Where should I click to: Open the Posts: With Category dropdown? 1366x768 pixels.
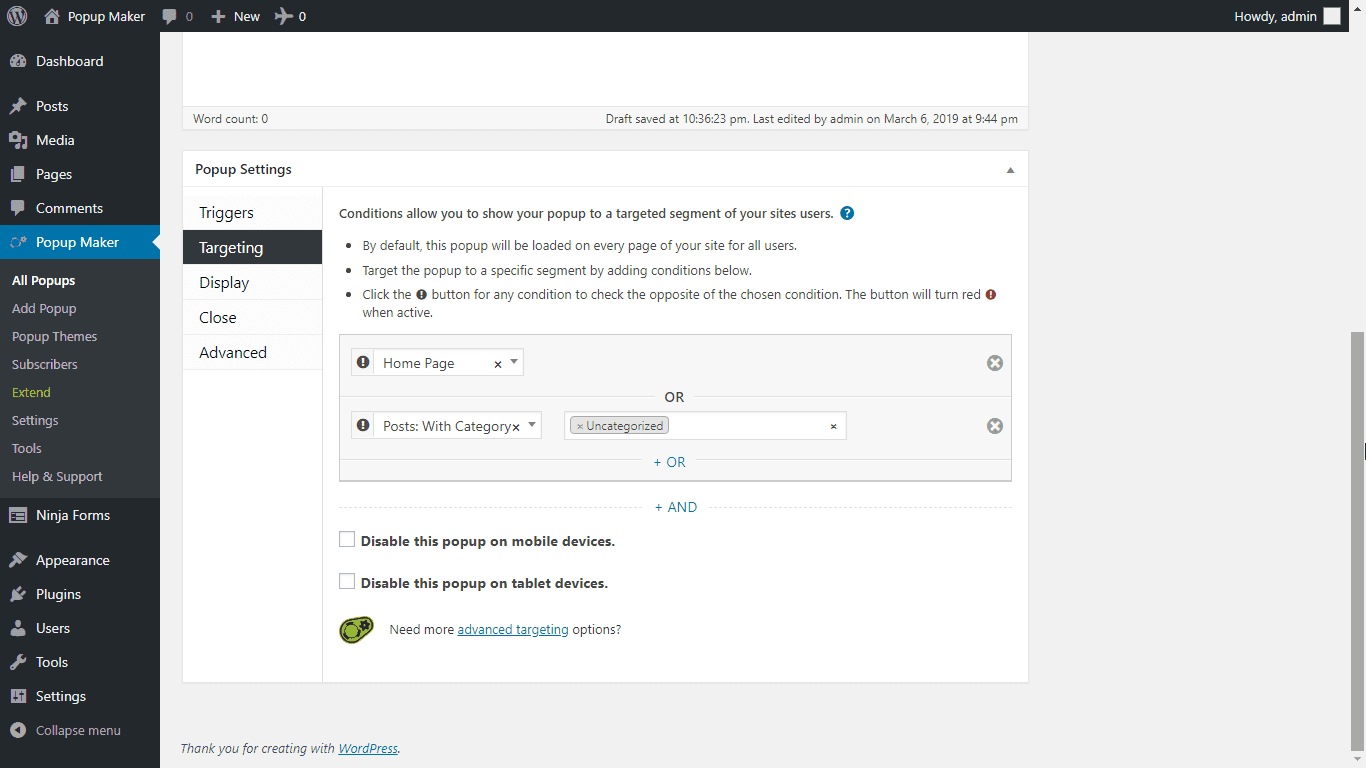tap(457, 426)
